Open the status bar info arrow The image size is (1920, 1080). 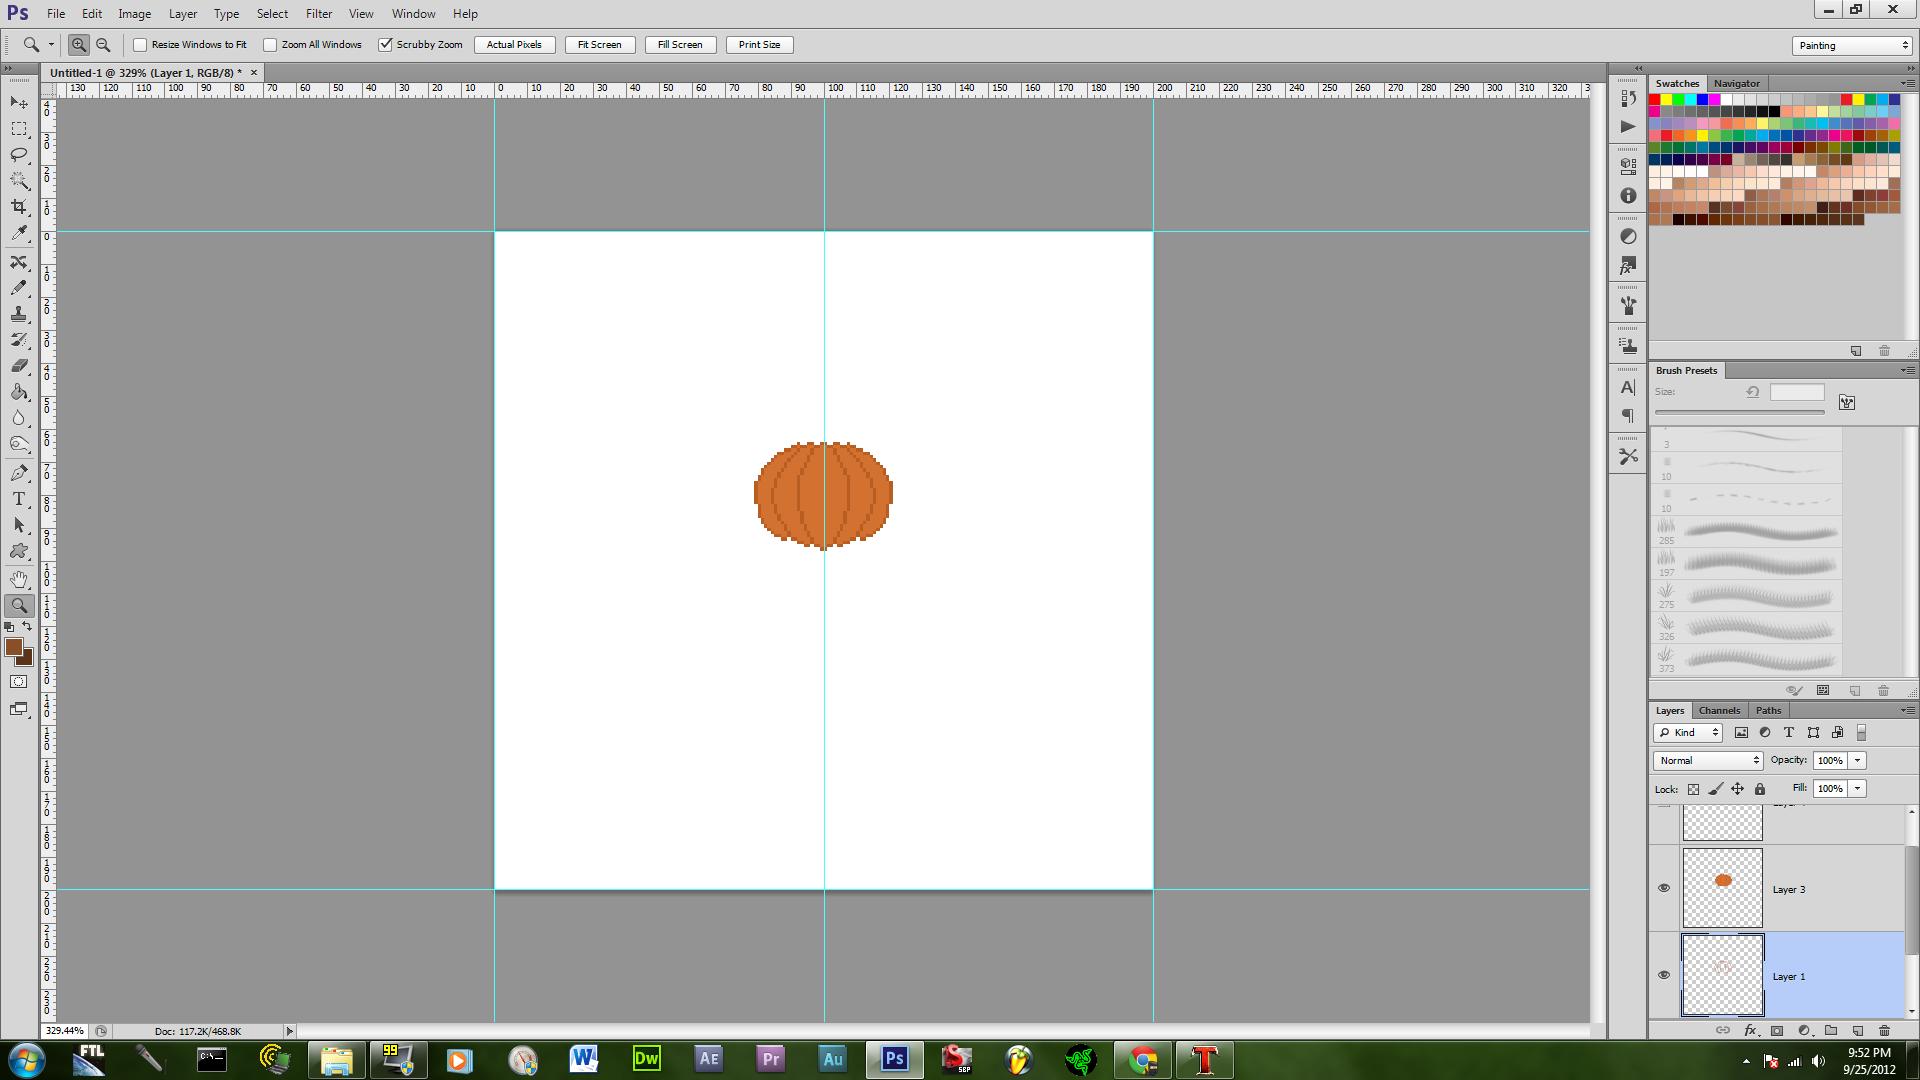pos(290,1031)
